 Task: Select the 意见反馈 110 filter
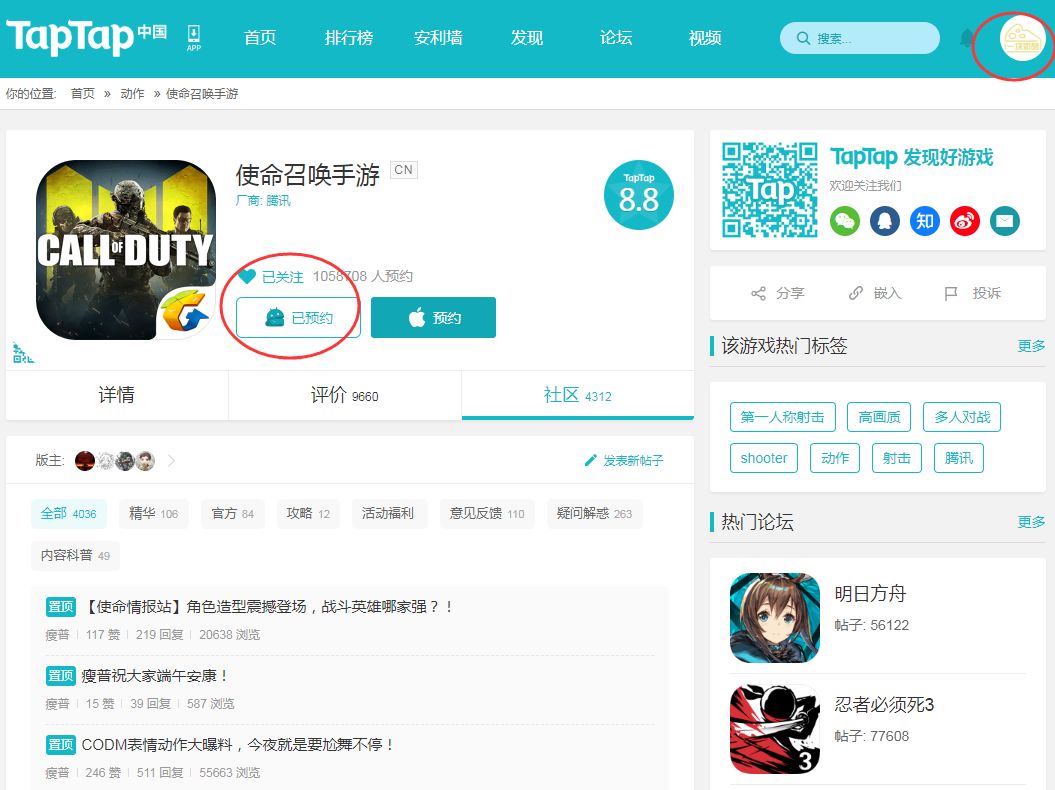pos(487,514)
